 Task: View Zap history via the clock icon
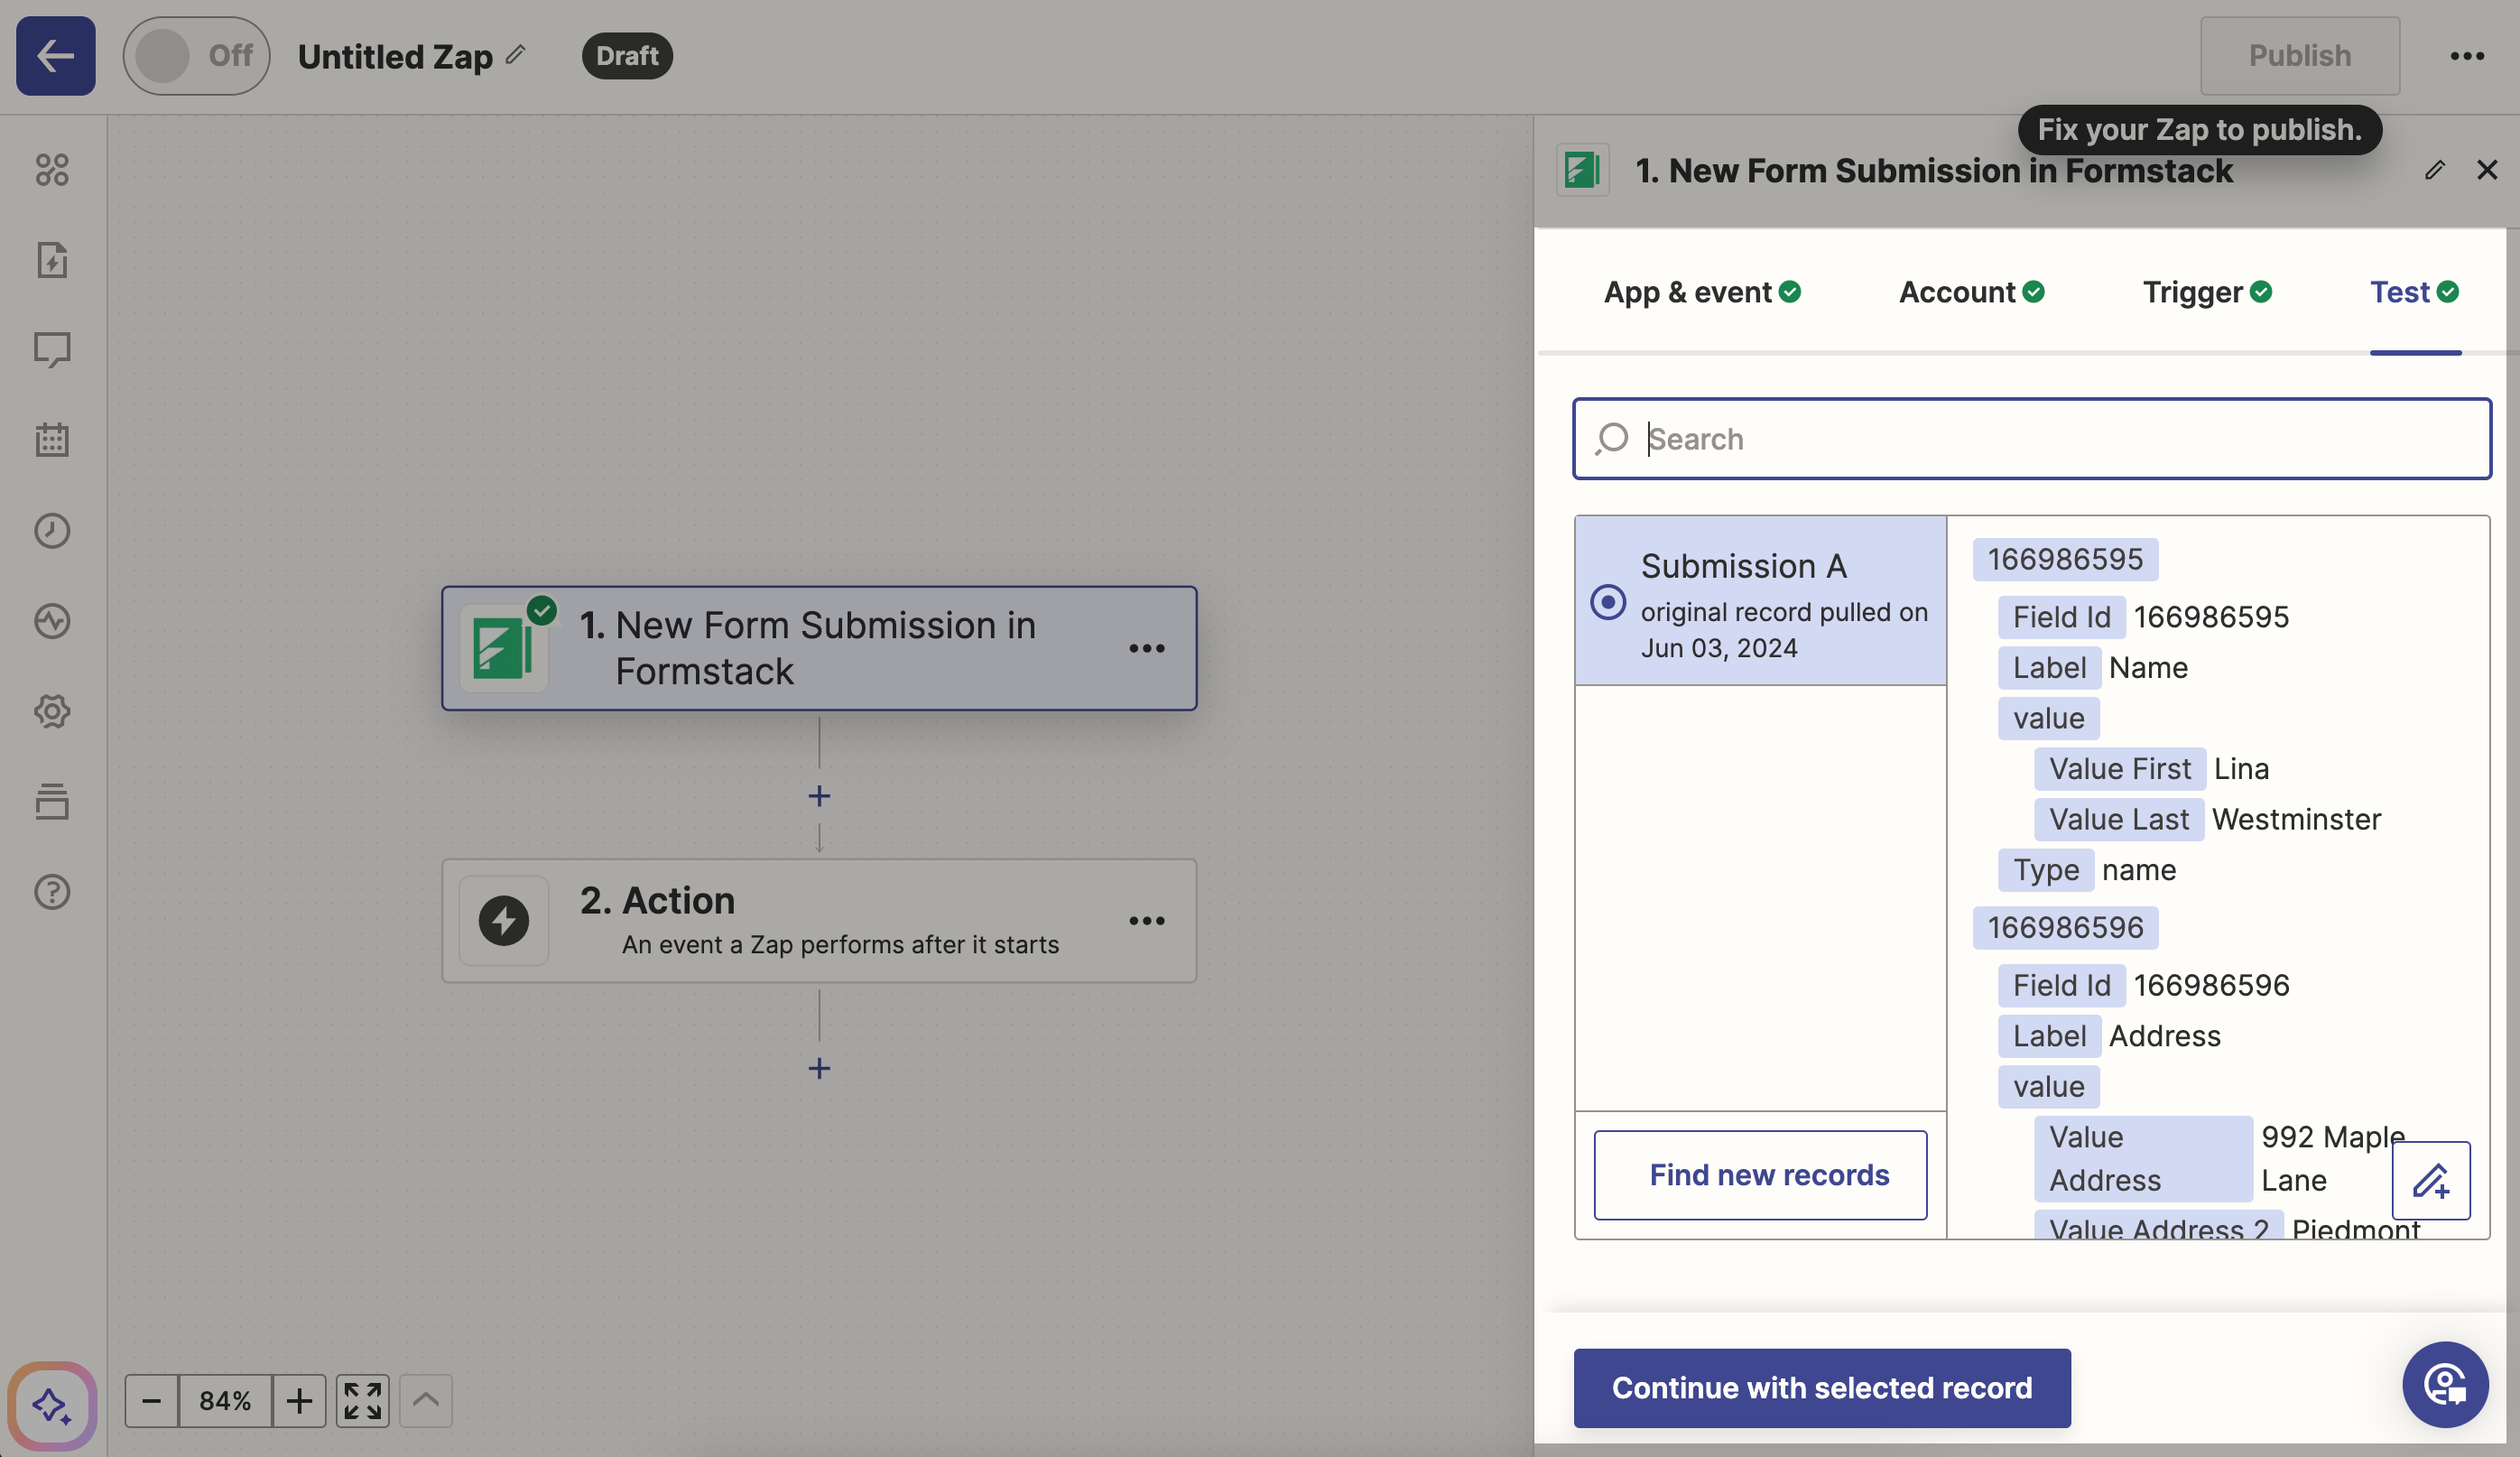52,530
